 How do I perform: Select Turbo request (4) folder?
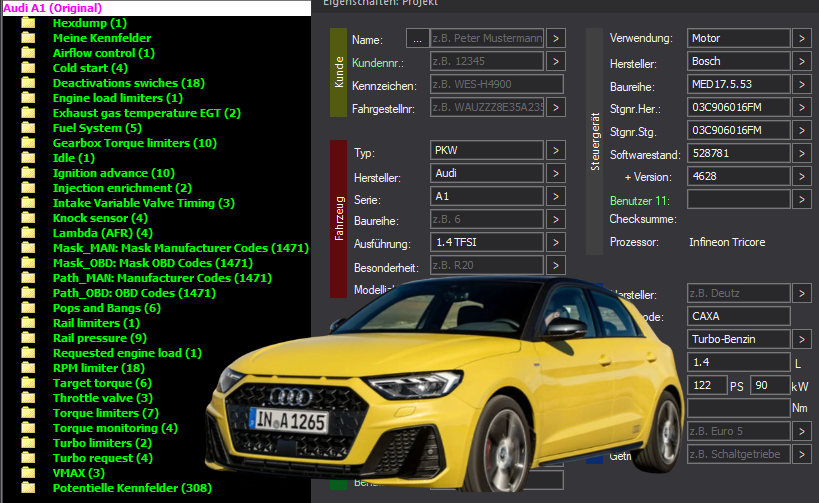(x=103, y=458)
